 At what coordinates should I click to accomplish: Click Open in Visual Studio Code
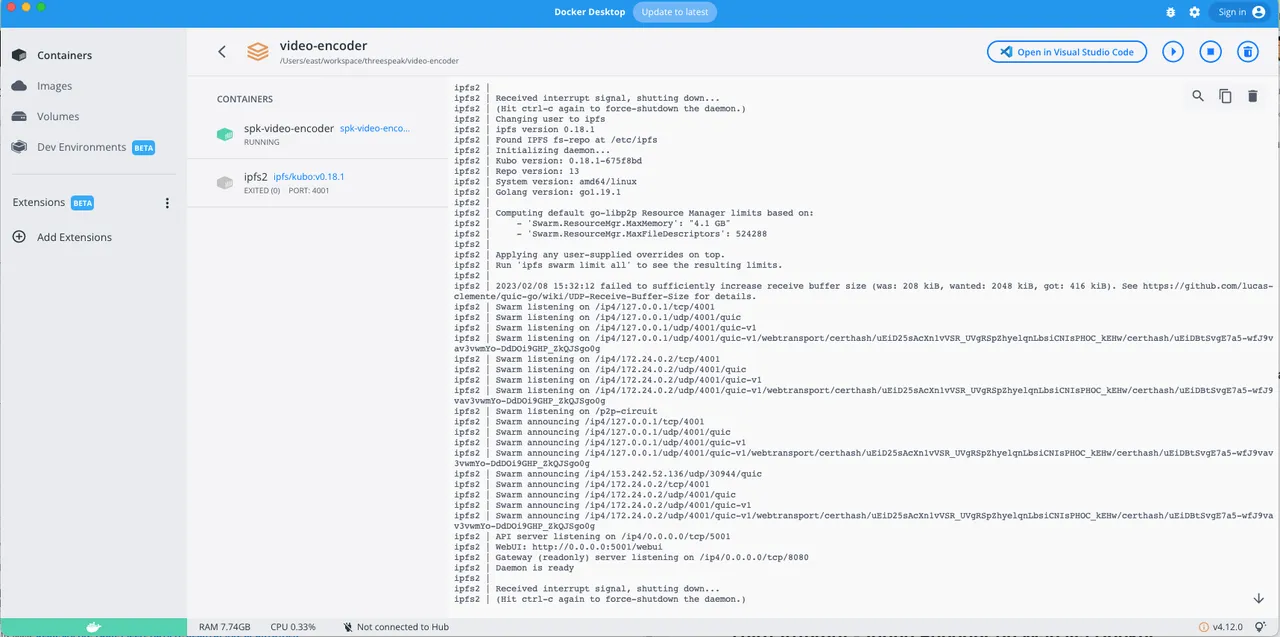click(x=1066, y=52)
